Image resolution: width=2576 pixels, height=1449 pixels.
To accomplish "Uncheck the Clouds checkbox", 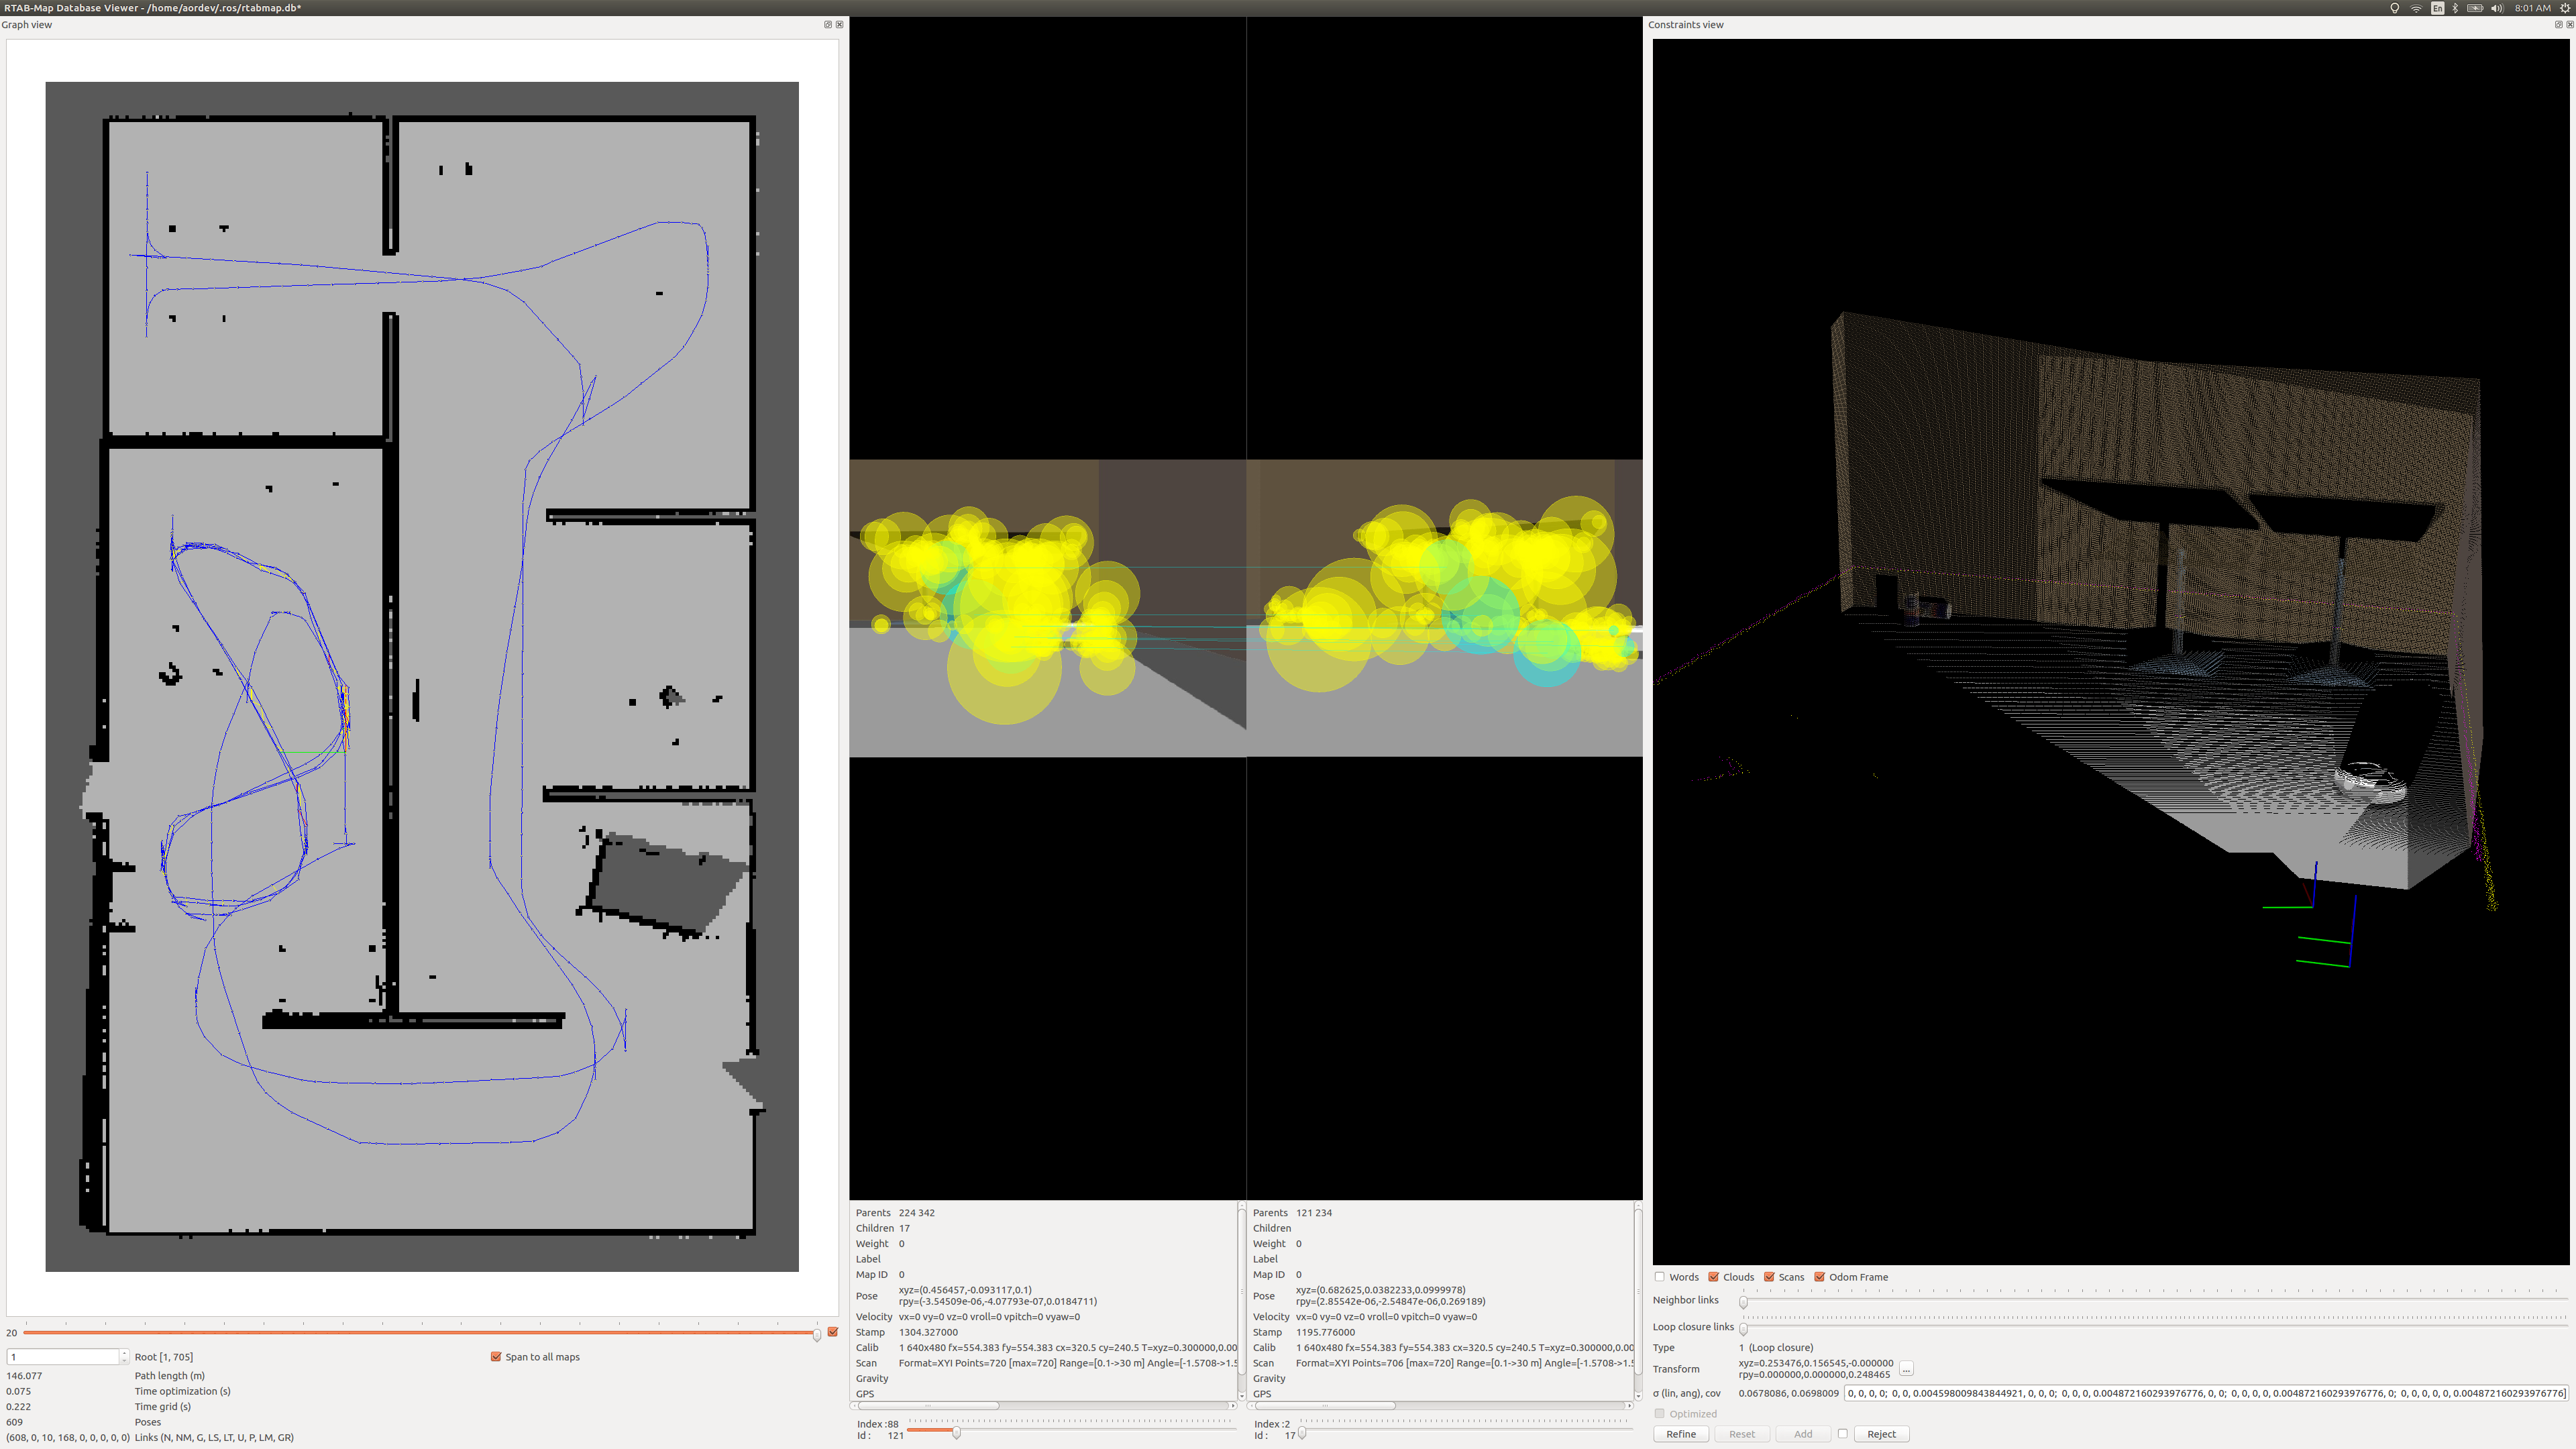I will coord(1714,1277).
